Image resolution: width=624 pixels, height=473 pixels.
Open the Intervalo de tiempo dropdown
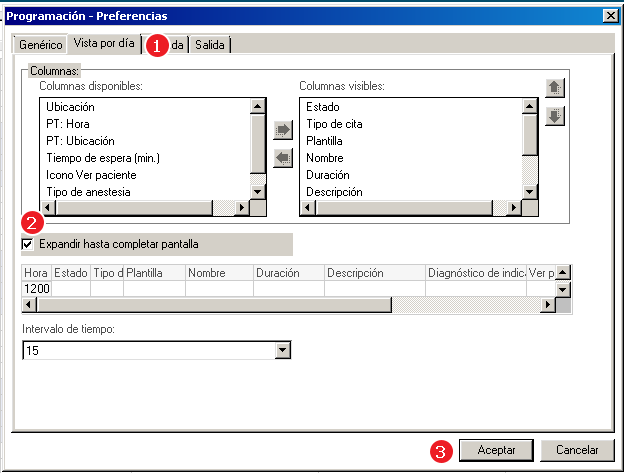tap(282, 350)
